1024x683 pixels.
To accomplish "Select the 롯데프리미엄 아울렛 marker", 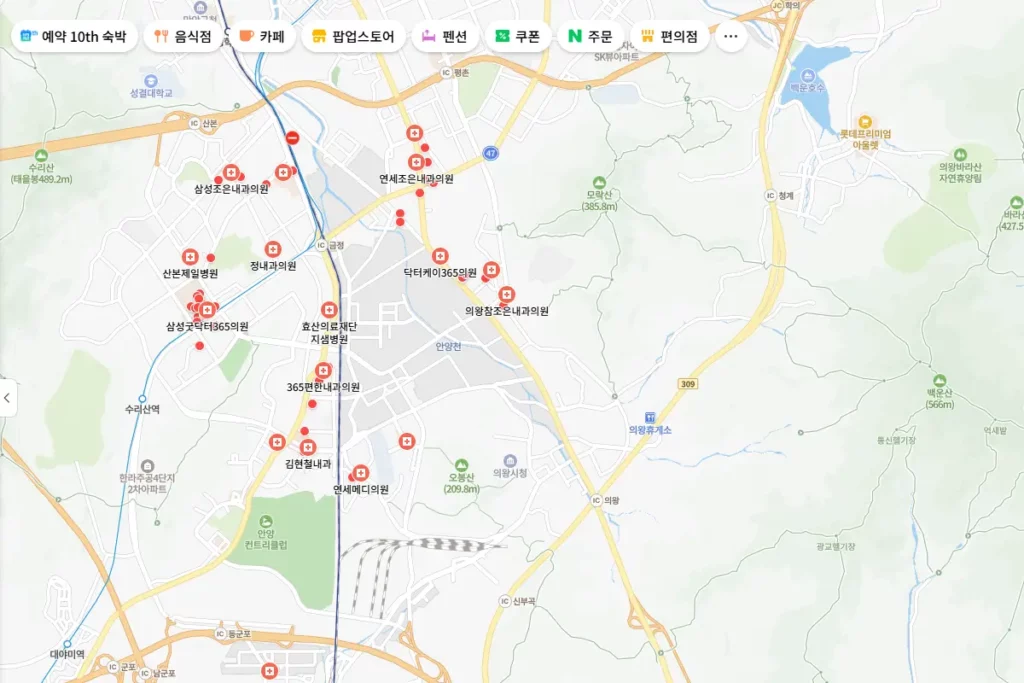I will (x=866, y=120).
